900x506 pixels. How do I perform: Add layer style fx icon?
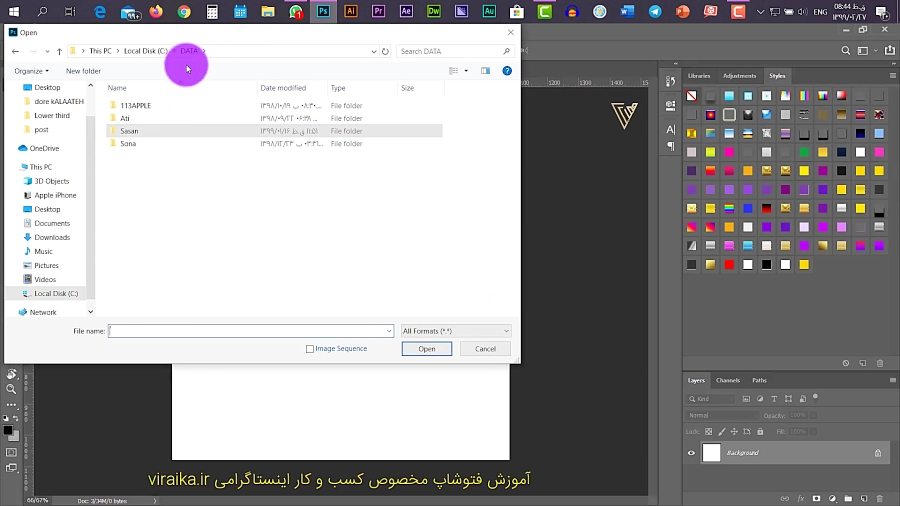click(801, 499)
